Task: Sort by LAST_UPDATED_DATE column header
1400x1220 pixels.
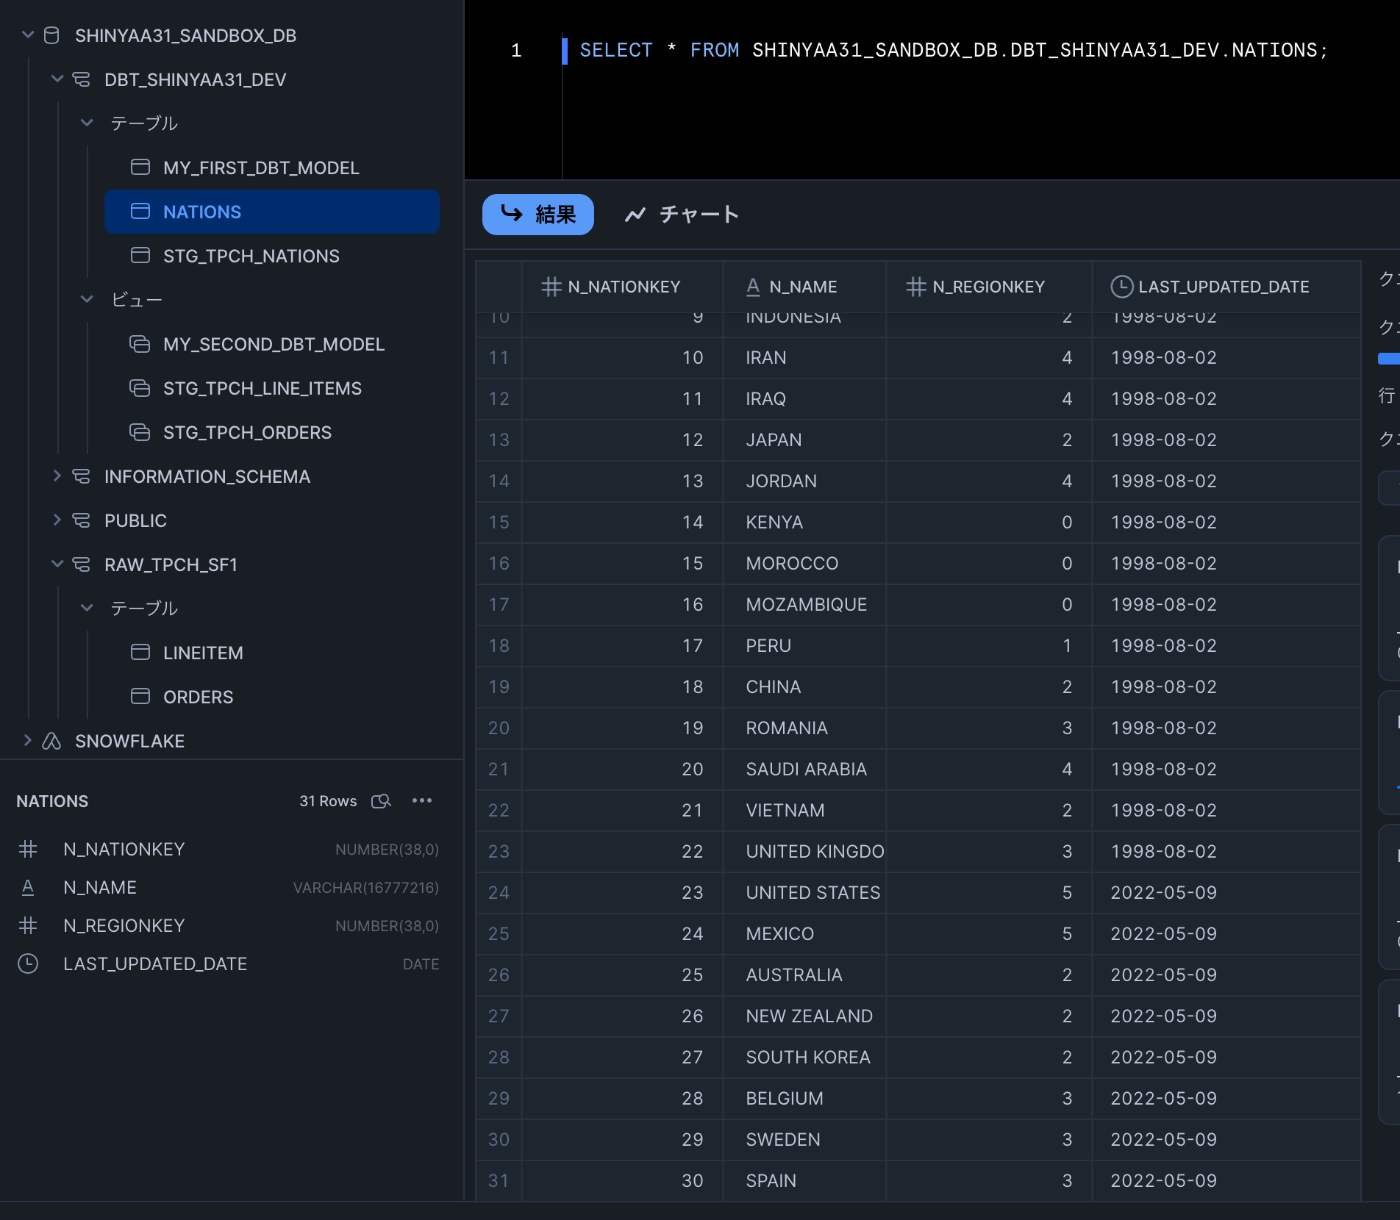Action: tap(1226, 287)
